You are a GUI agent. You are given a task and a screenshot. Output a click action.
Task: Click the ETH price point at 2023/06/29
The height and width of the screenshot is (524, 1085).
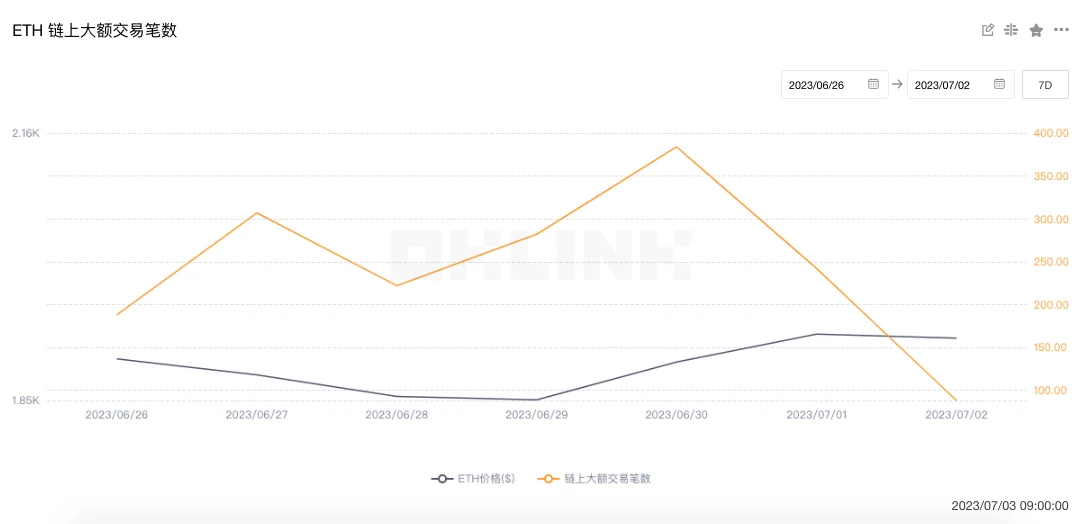pyautogui.click(x=537, y=400)
